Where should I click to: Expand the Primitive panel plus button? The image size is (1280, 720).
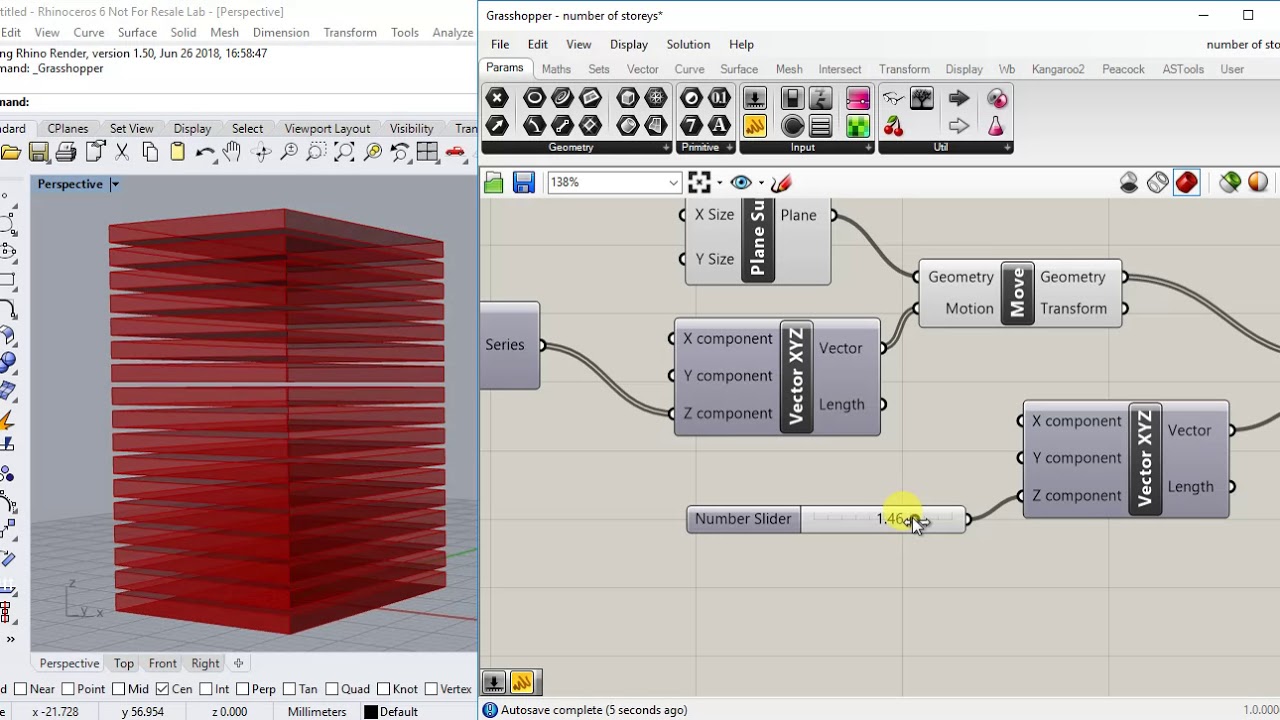pyautogui.click(x=730, y=147)
